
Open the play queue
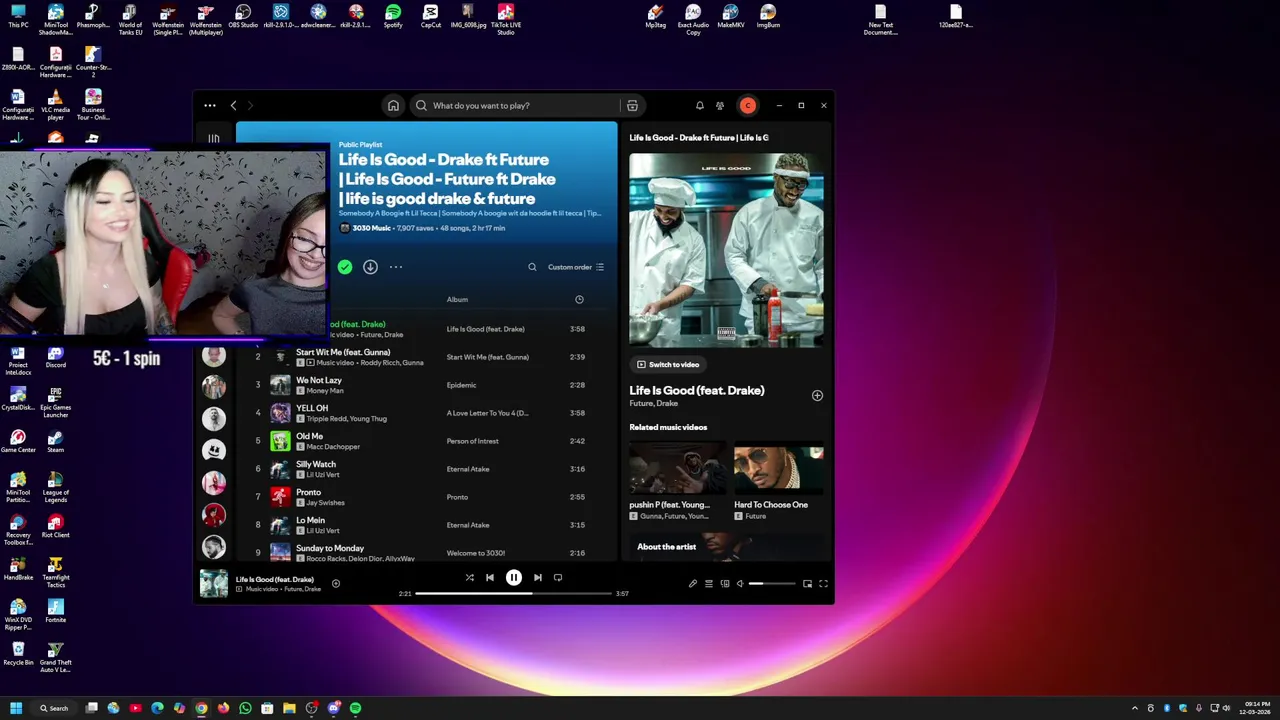coord(708,583)
